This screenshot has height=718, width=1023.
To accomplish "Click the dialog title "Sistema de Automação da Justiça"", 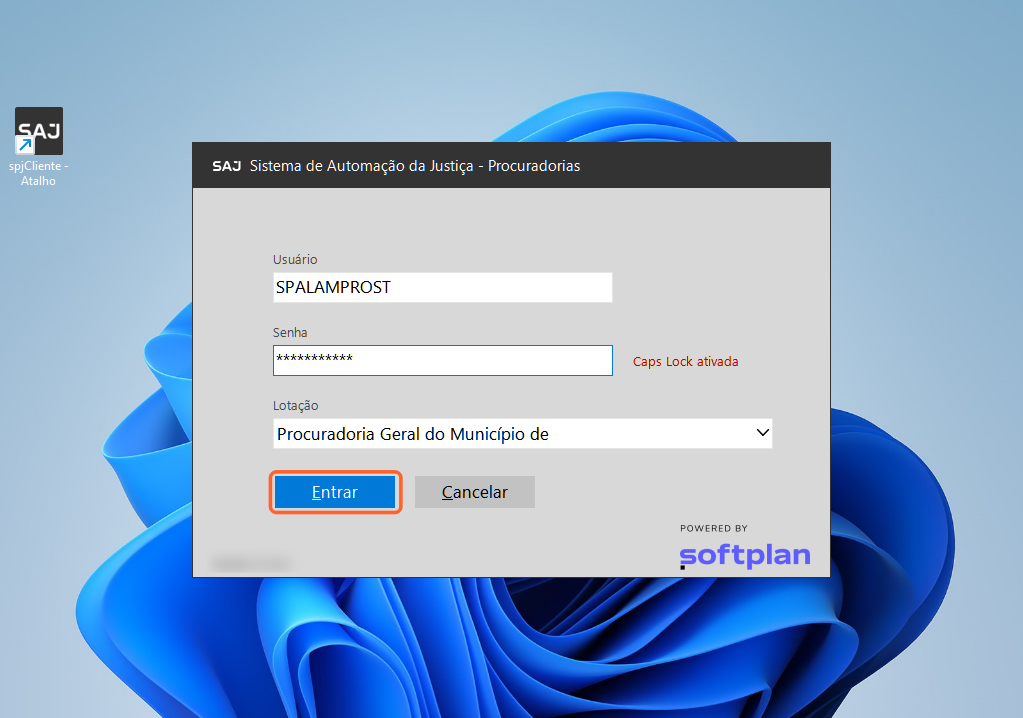I will tap(414, 166).
